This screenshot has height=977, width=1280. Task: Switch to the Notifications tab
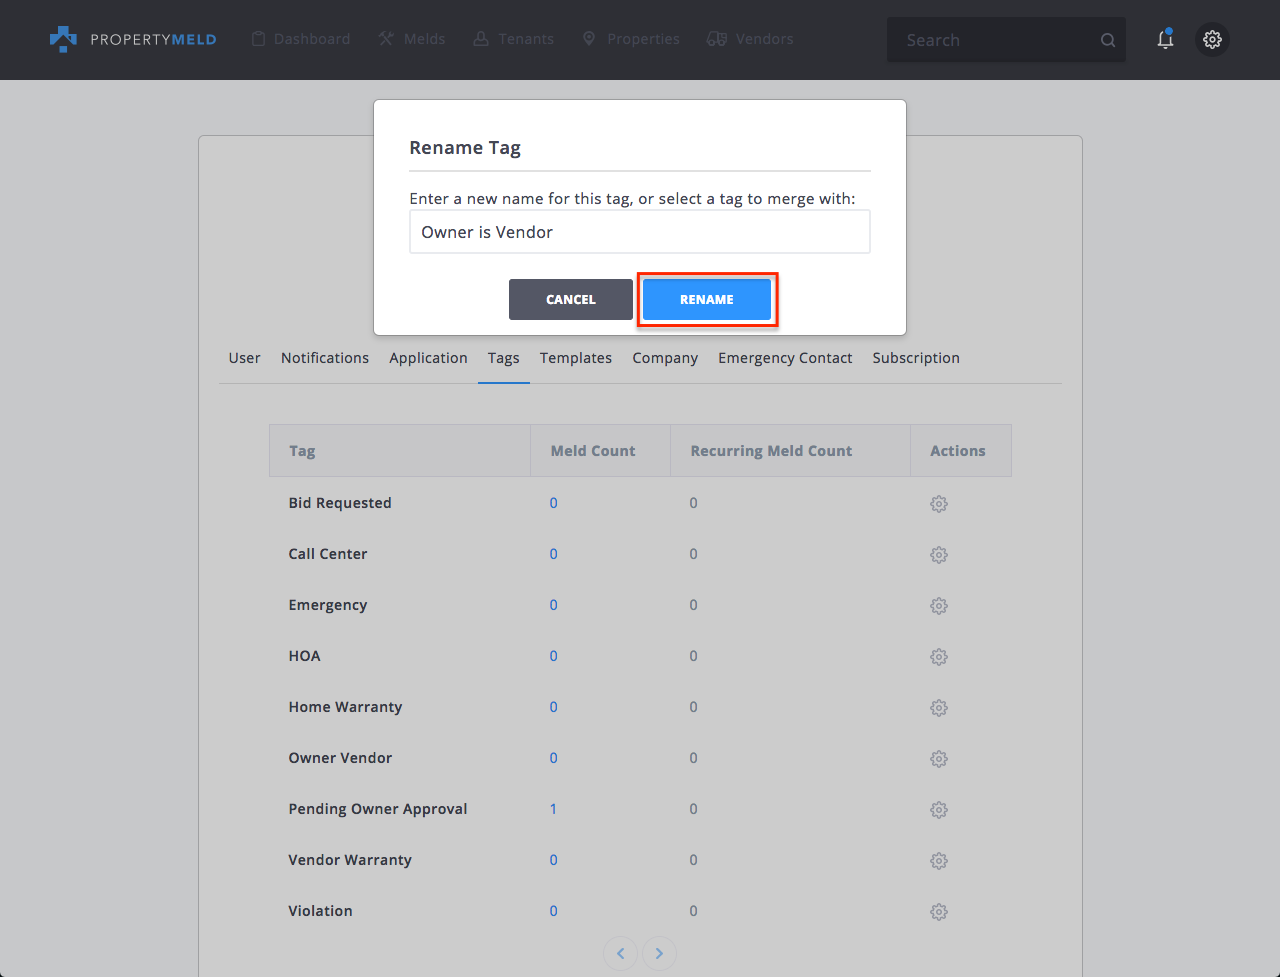(325, 358)
